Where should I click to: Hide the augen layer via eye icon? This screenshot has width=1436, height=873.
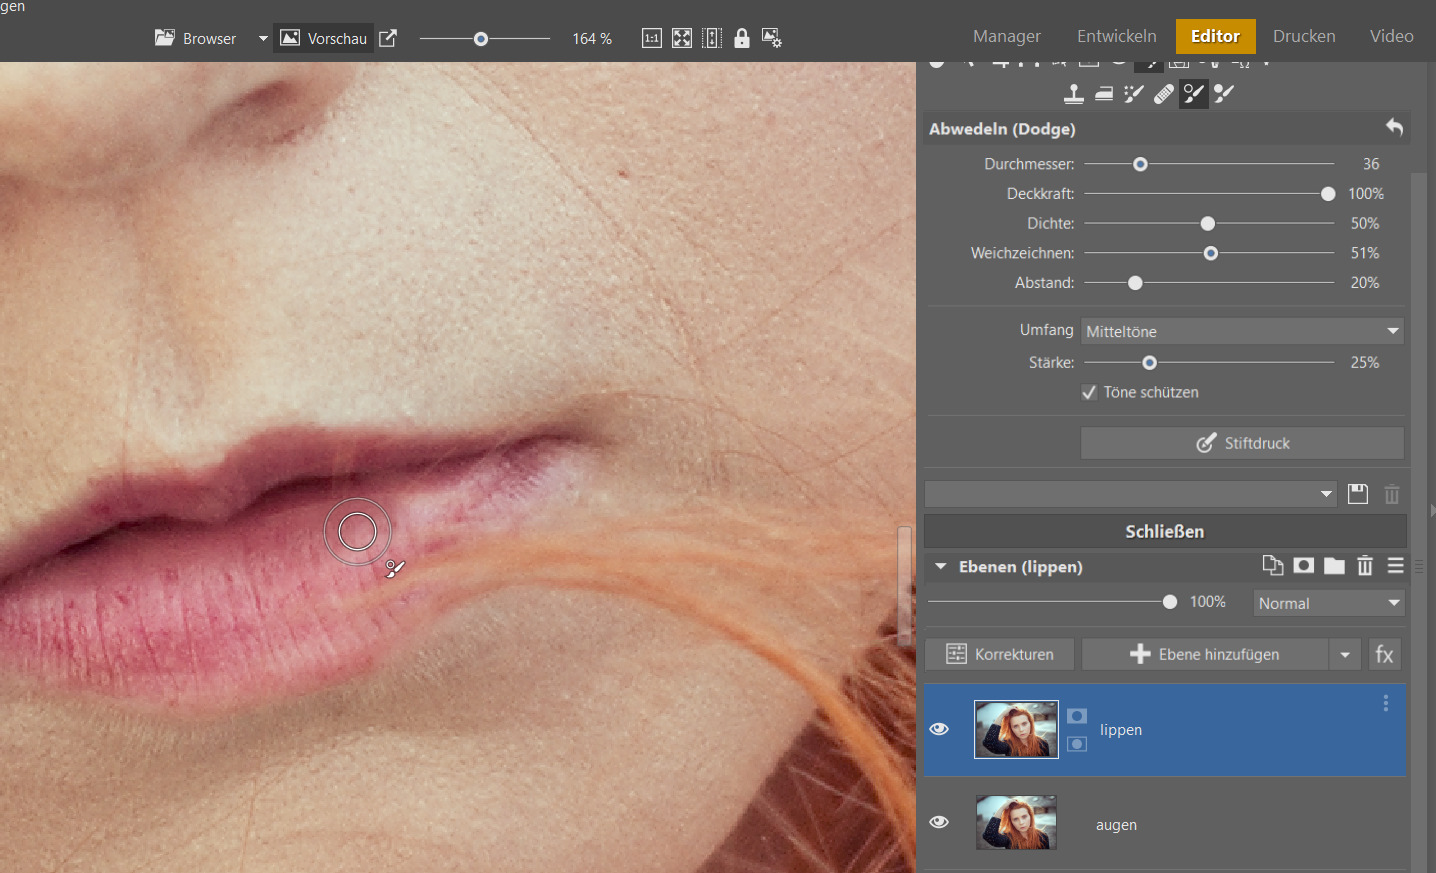tap(939, 822)
